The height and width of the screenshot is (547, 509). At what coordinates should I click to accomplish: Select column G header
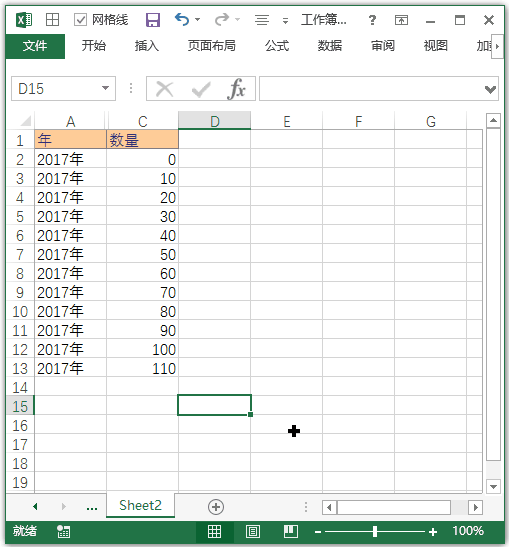[x=431, y=121]
